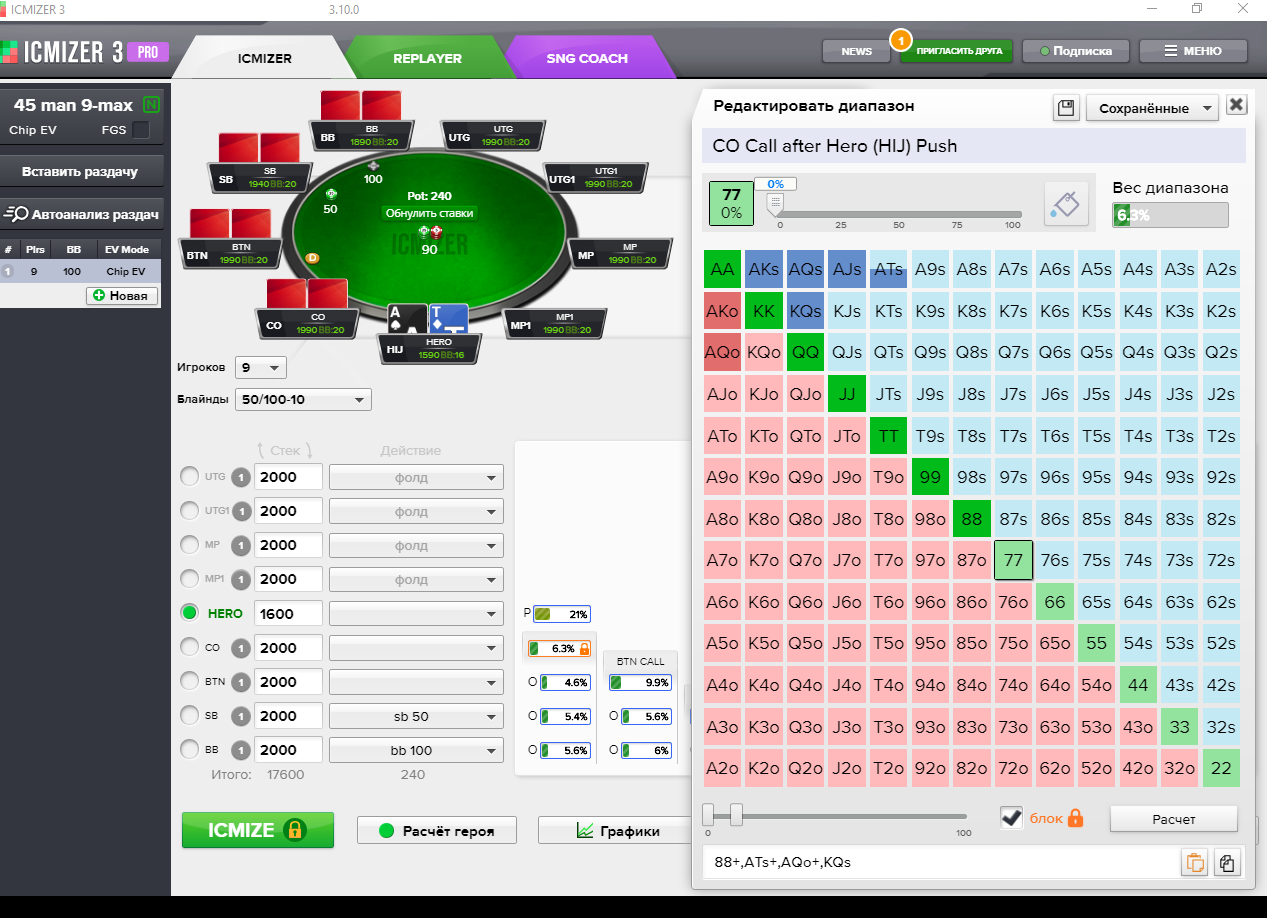Click the ICMIZER 3 PRO logo
The image size is (1267, 918).
[x=85, y=51]
